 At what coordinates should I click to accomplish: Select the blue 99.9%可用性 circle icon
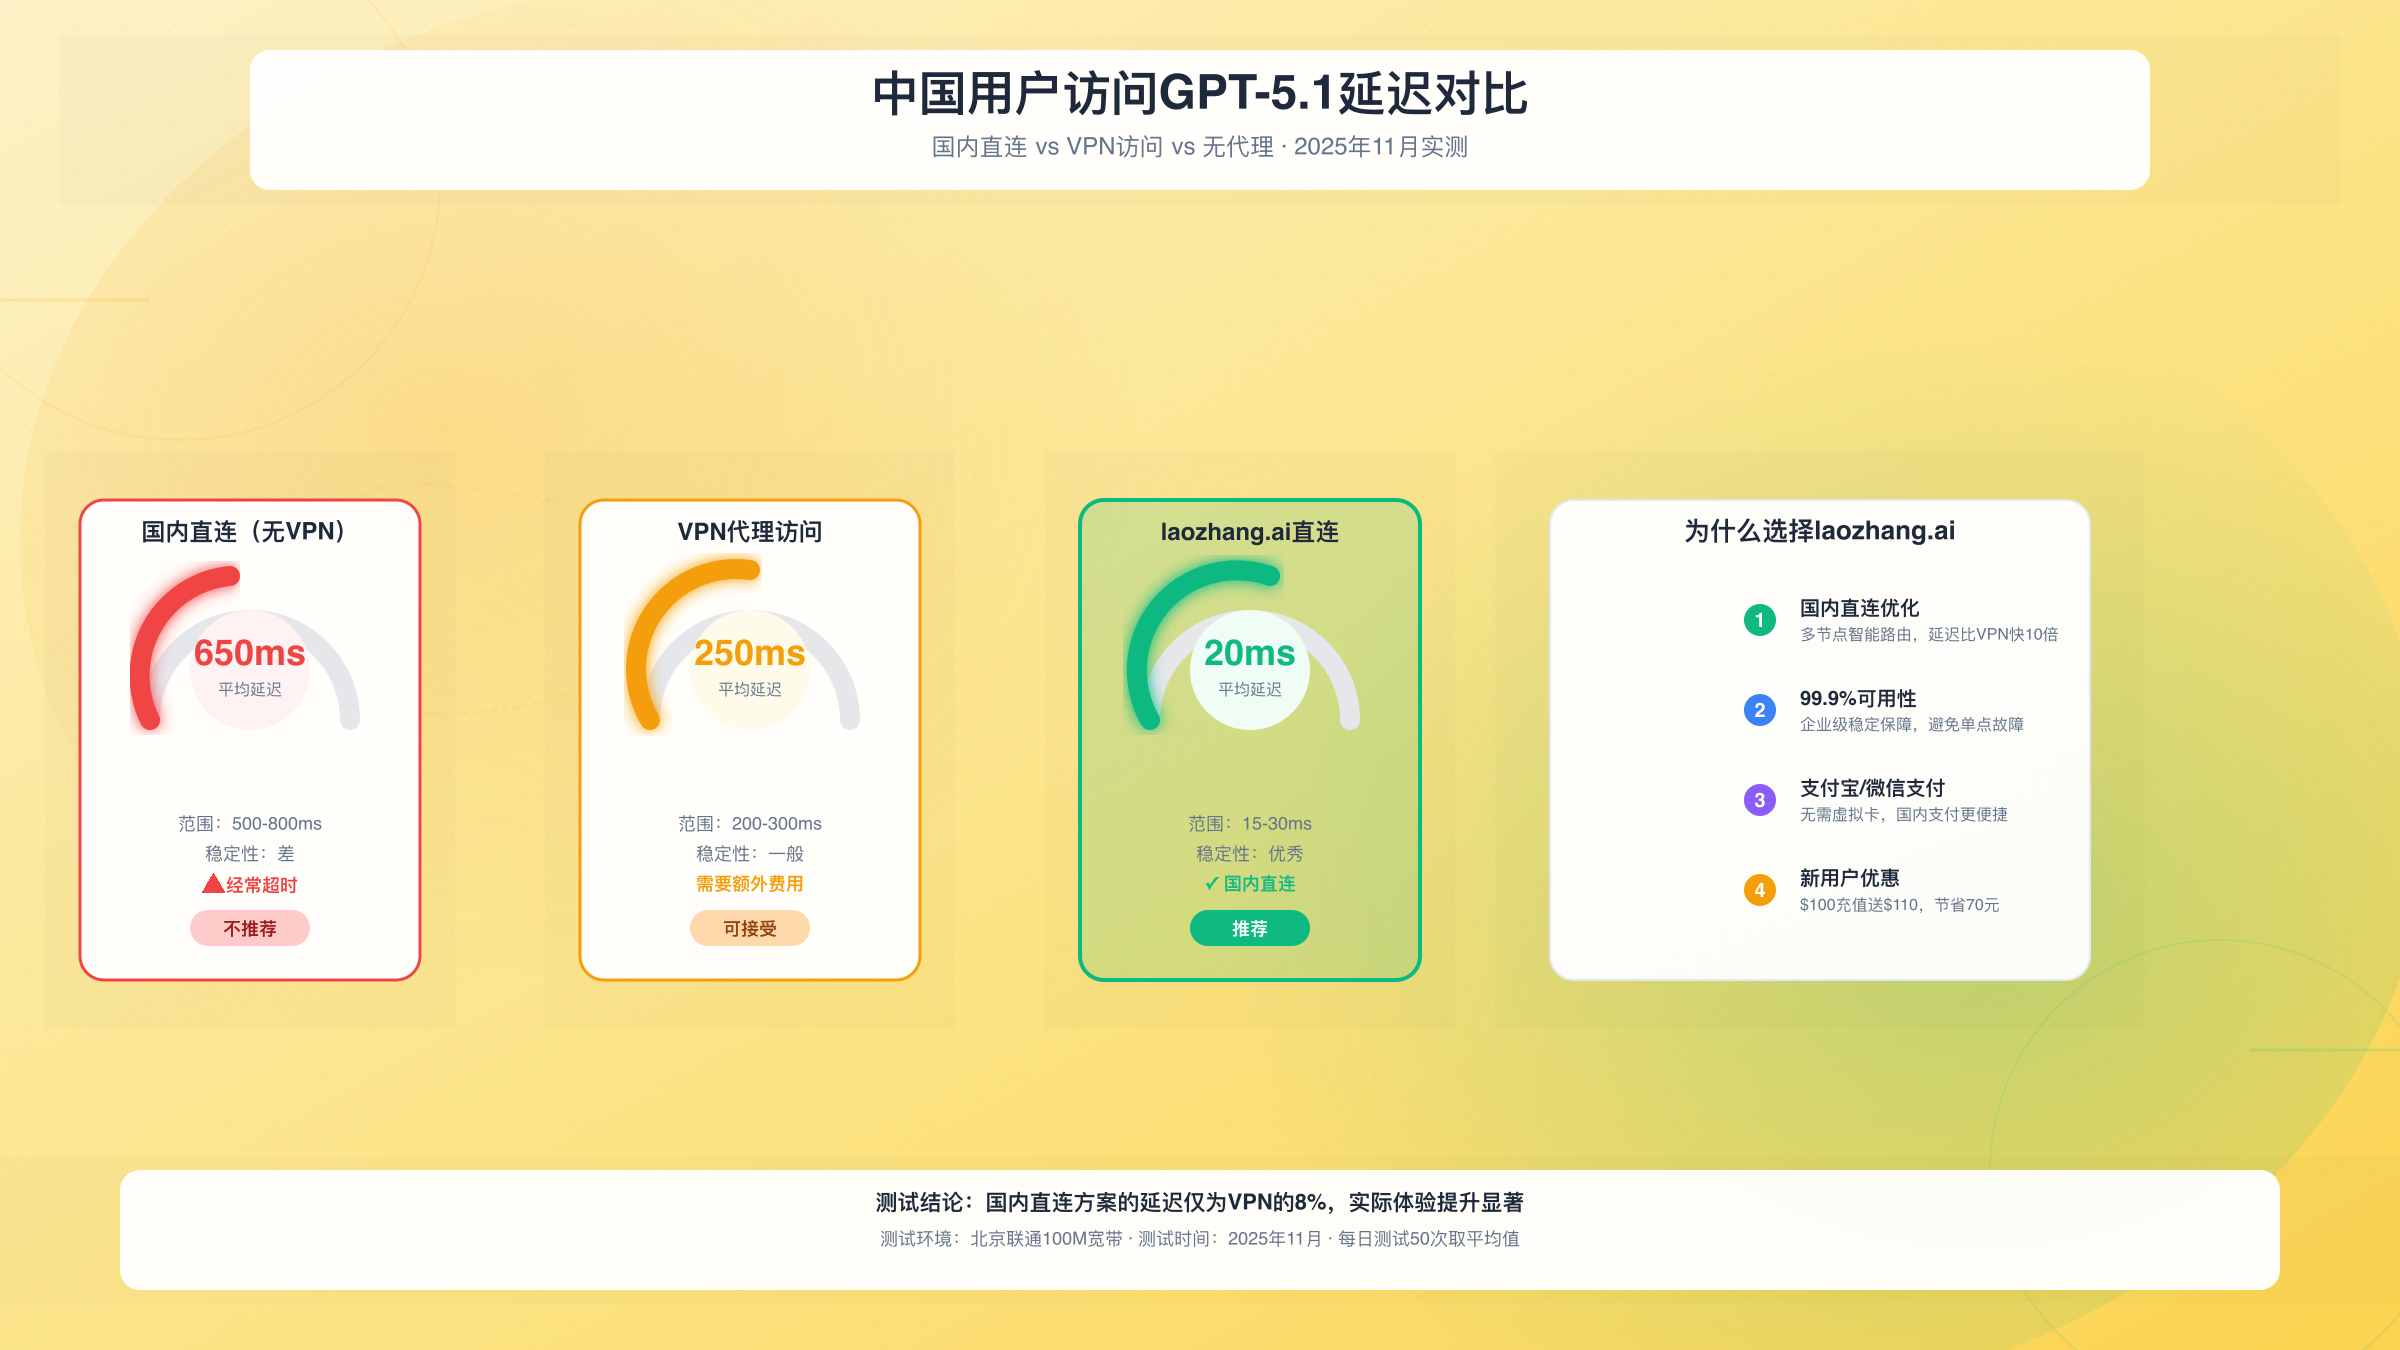point(1758,711)
